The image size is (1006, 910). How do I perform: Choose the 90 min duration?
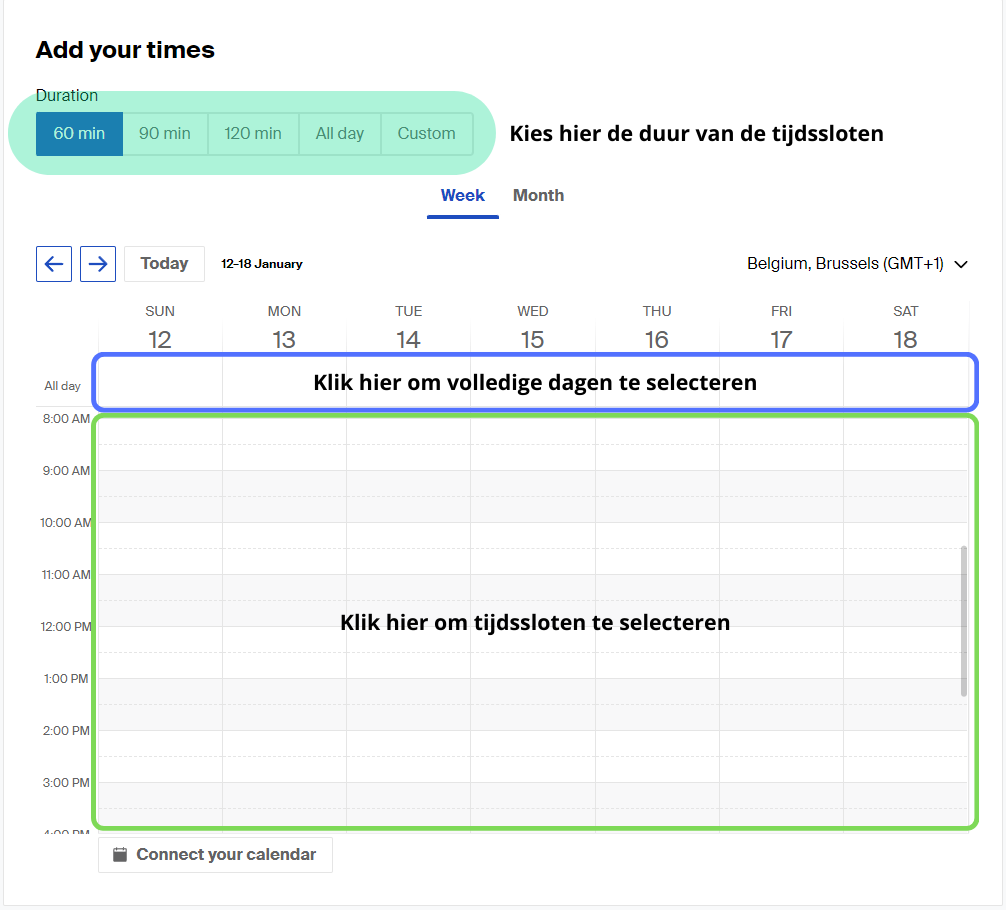pos(165,133)
